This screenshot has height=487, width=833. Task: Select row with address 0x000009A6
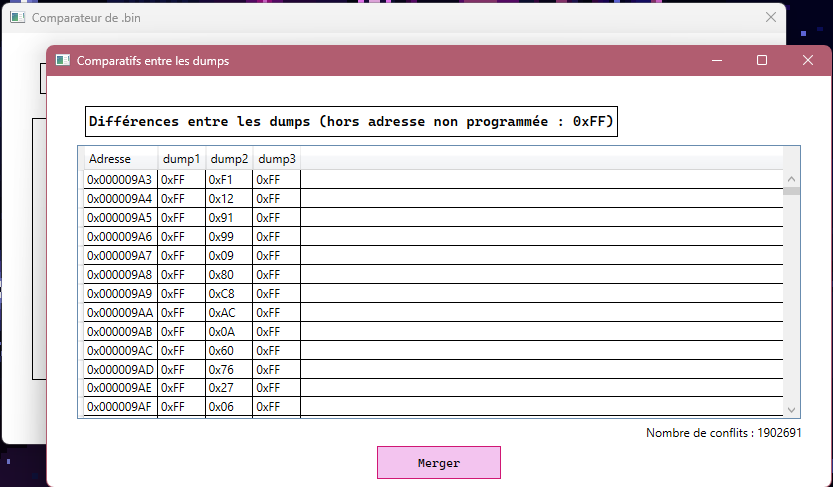433,236
